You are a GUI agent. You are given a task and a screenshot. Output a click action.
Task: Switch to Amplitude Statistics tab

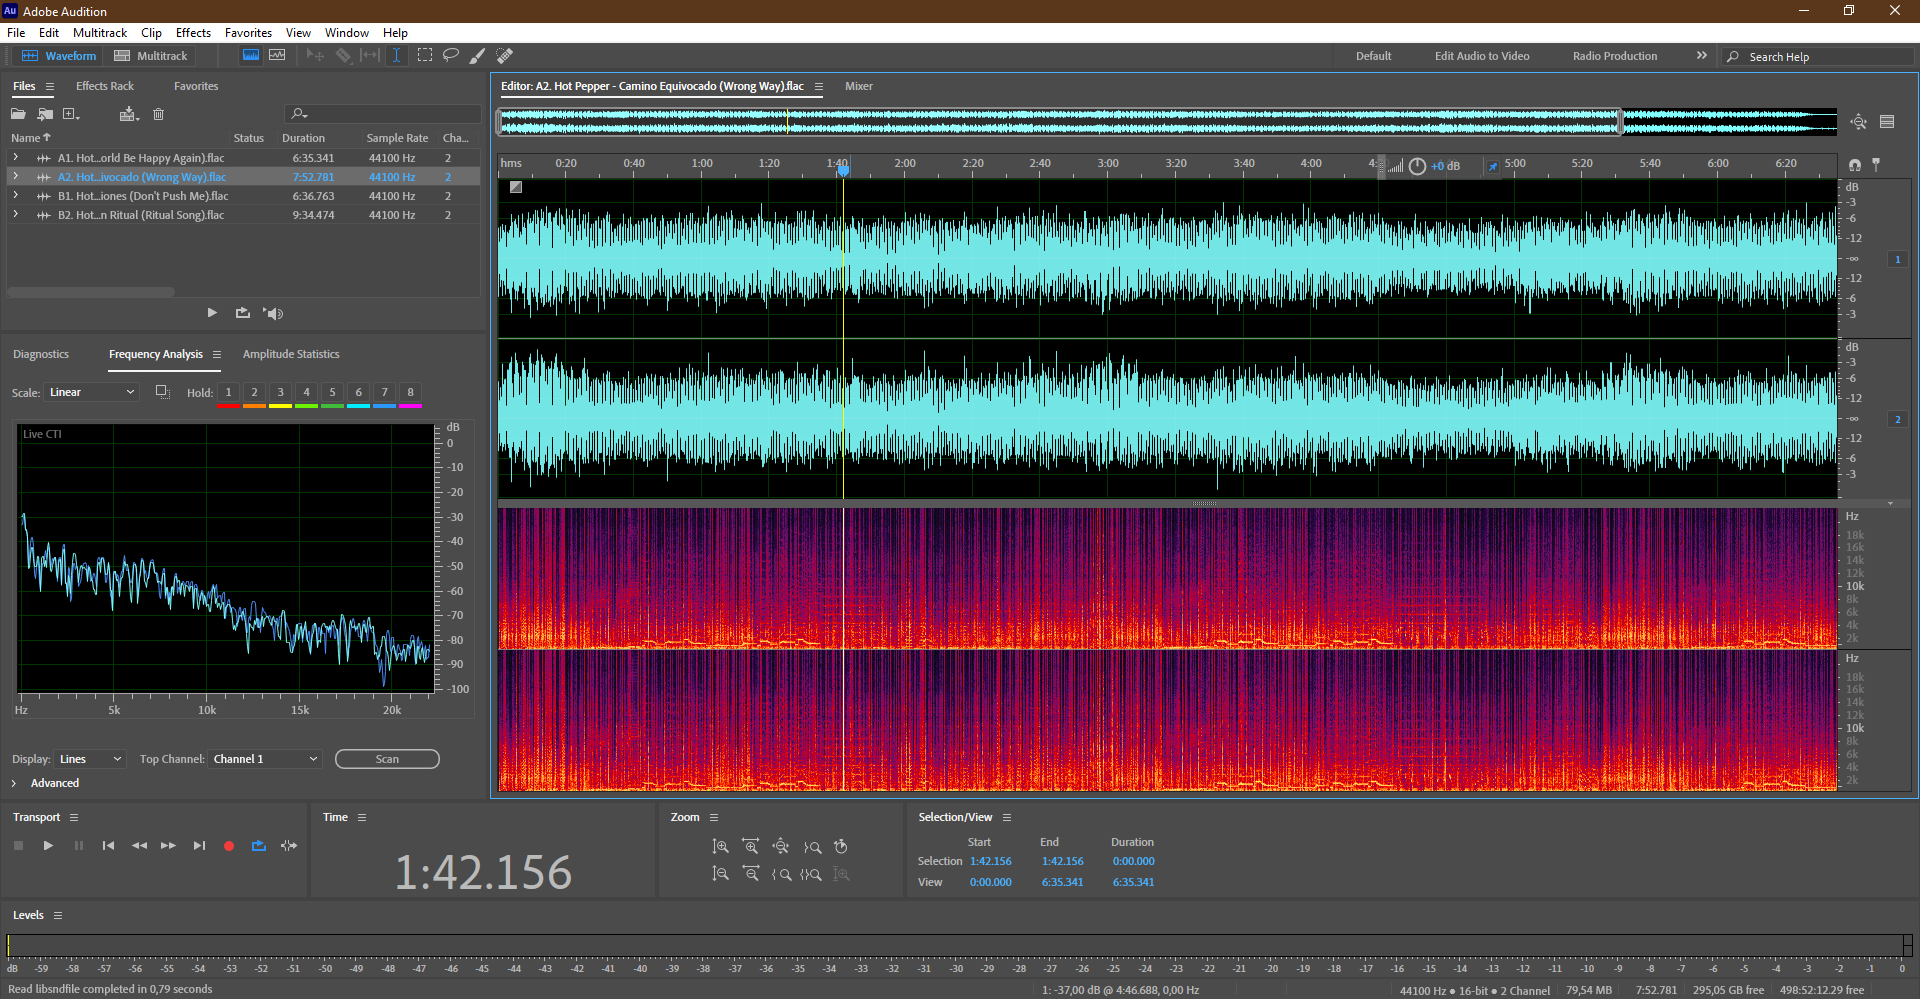tap(291, 354)
